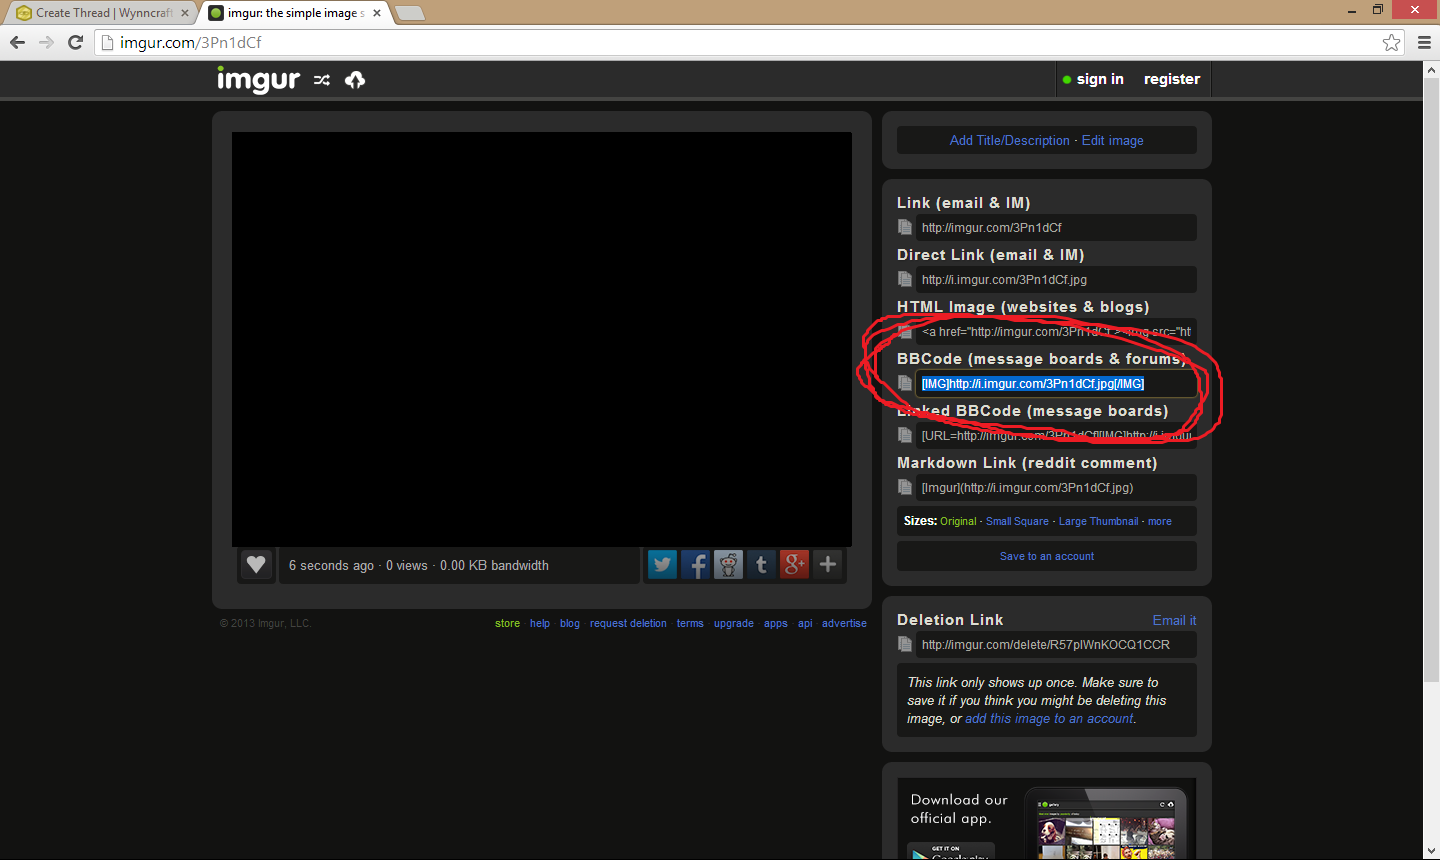Open the terms footer link
The width and height of the screenshot is (1440, 860).
pyautogui.click(x=690, y=623)
